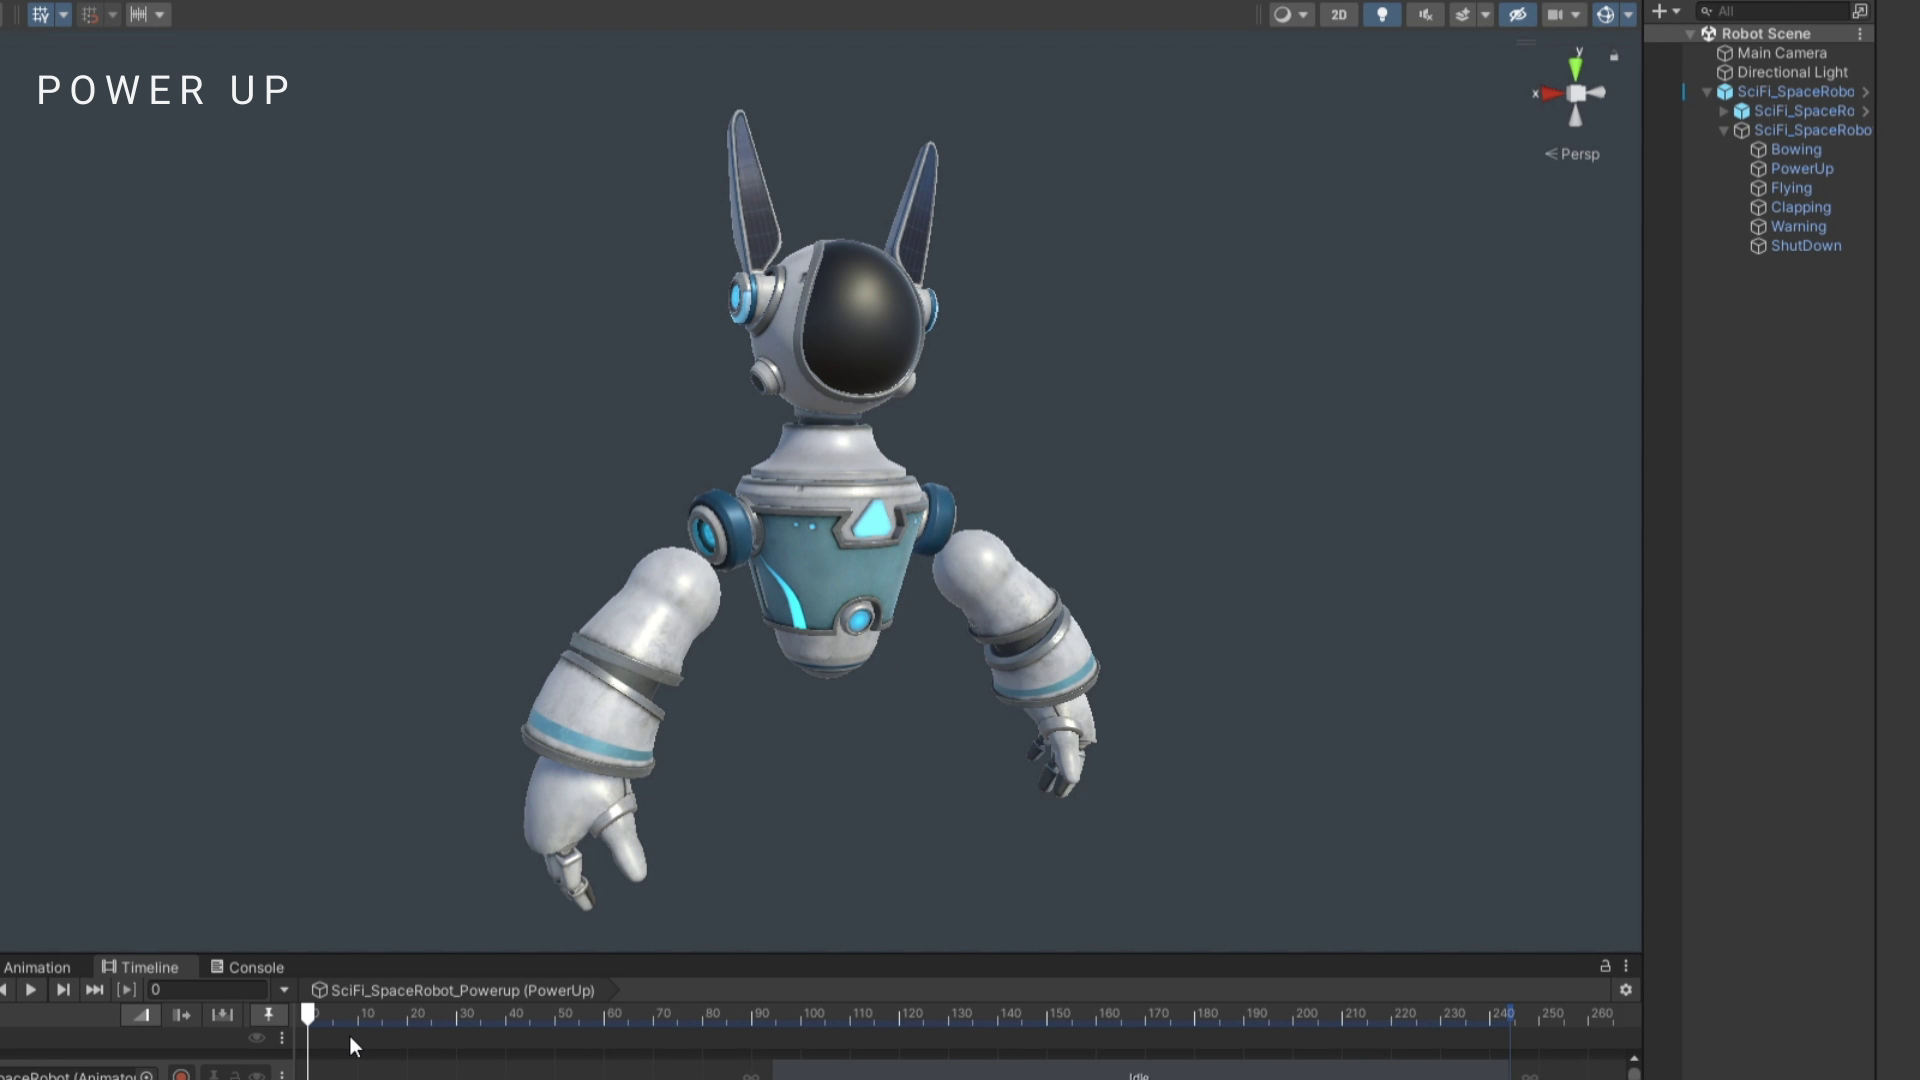Open Timeline marker track three-dot menu
1920x1080 pixels.
[282, 1038]
